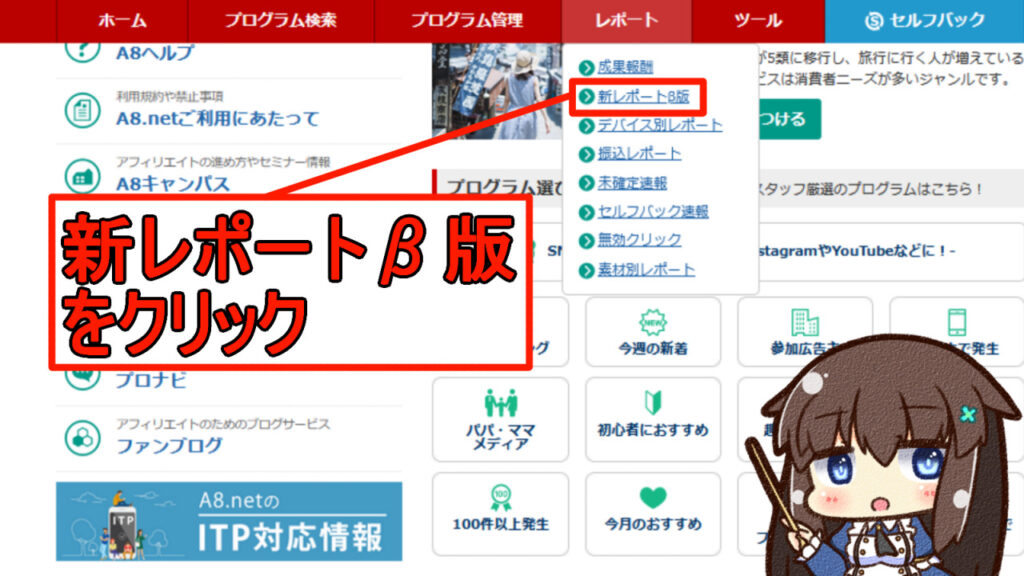Open the 初心者におすすめ category card
The image size is (1024, 576).
pyautogui.click(x=652, y=419)
